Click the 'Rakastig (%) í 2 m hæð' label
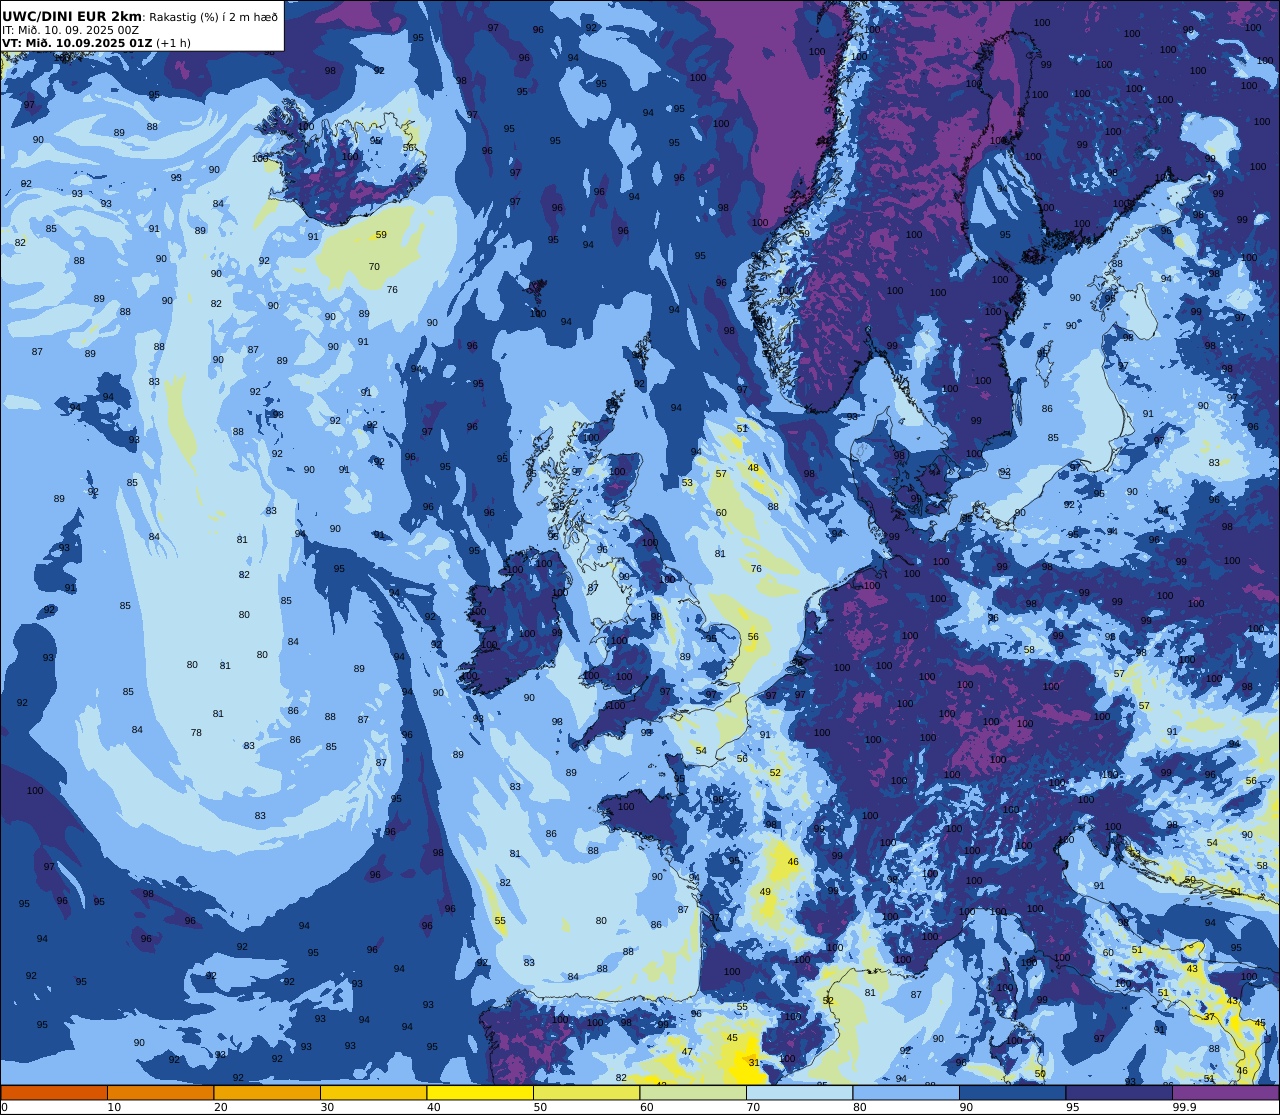This screenshot has width=1280, height=1115. tap(213, 17)
